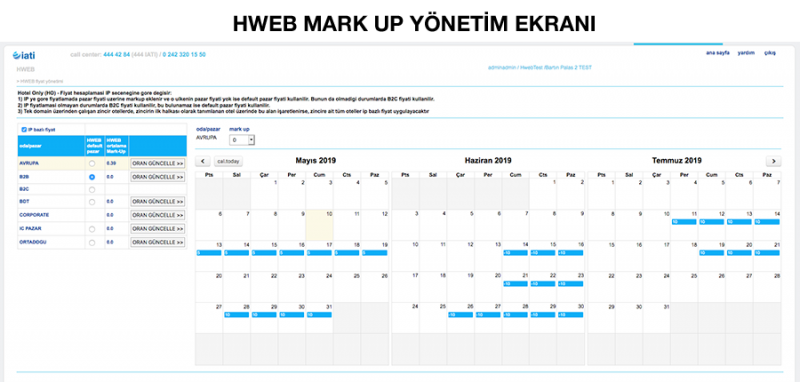Open the CORPORATE oda/pazar row link
The width and height of the screenshot is (800, 382).
pos(34,215)
